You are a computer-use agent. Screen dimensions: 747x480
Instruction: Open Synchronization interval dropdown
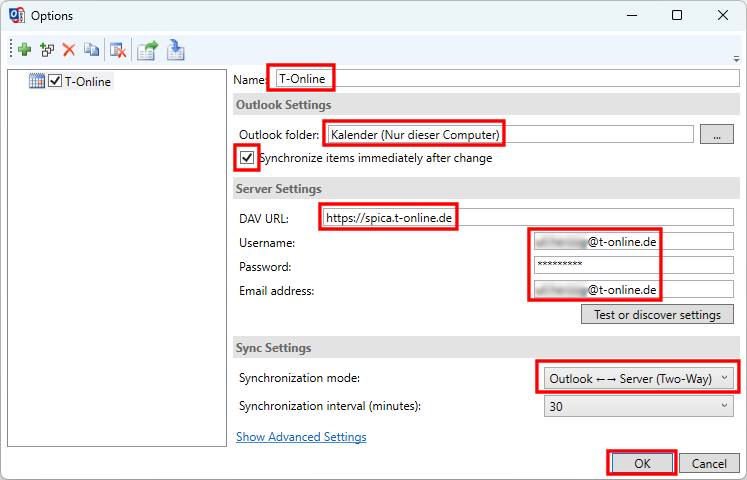click(x=639, y=406)
